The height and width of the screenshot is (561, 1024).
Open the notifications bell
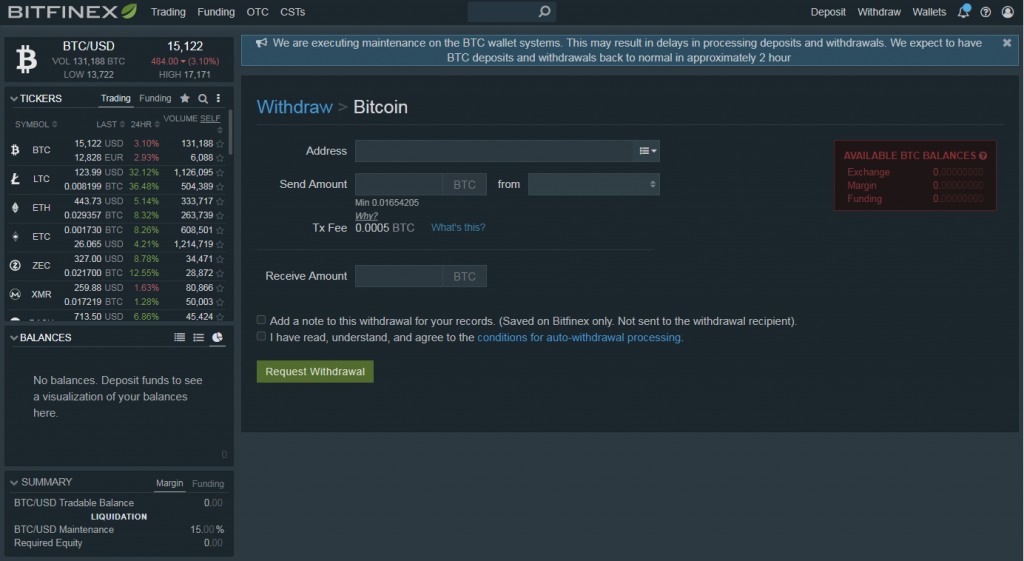(963, 12)
